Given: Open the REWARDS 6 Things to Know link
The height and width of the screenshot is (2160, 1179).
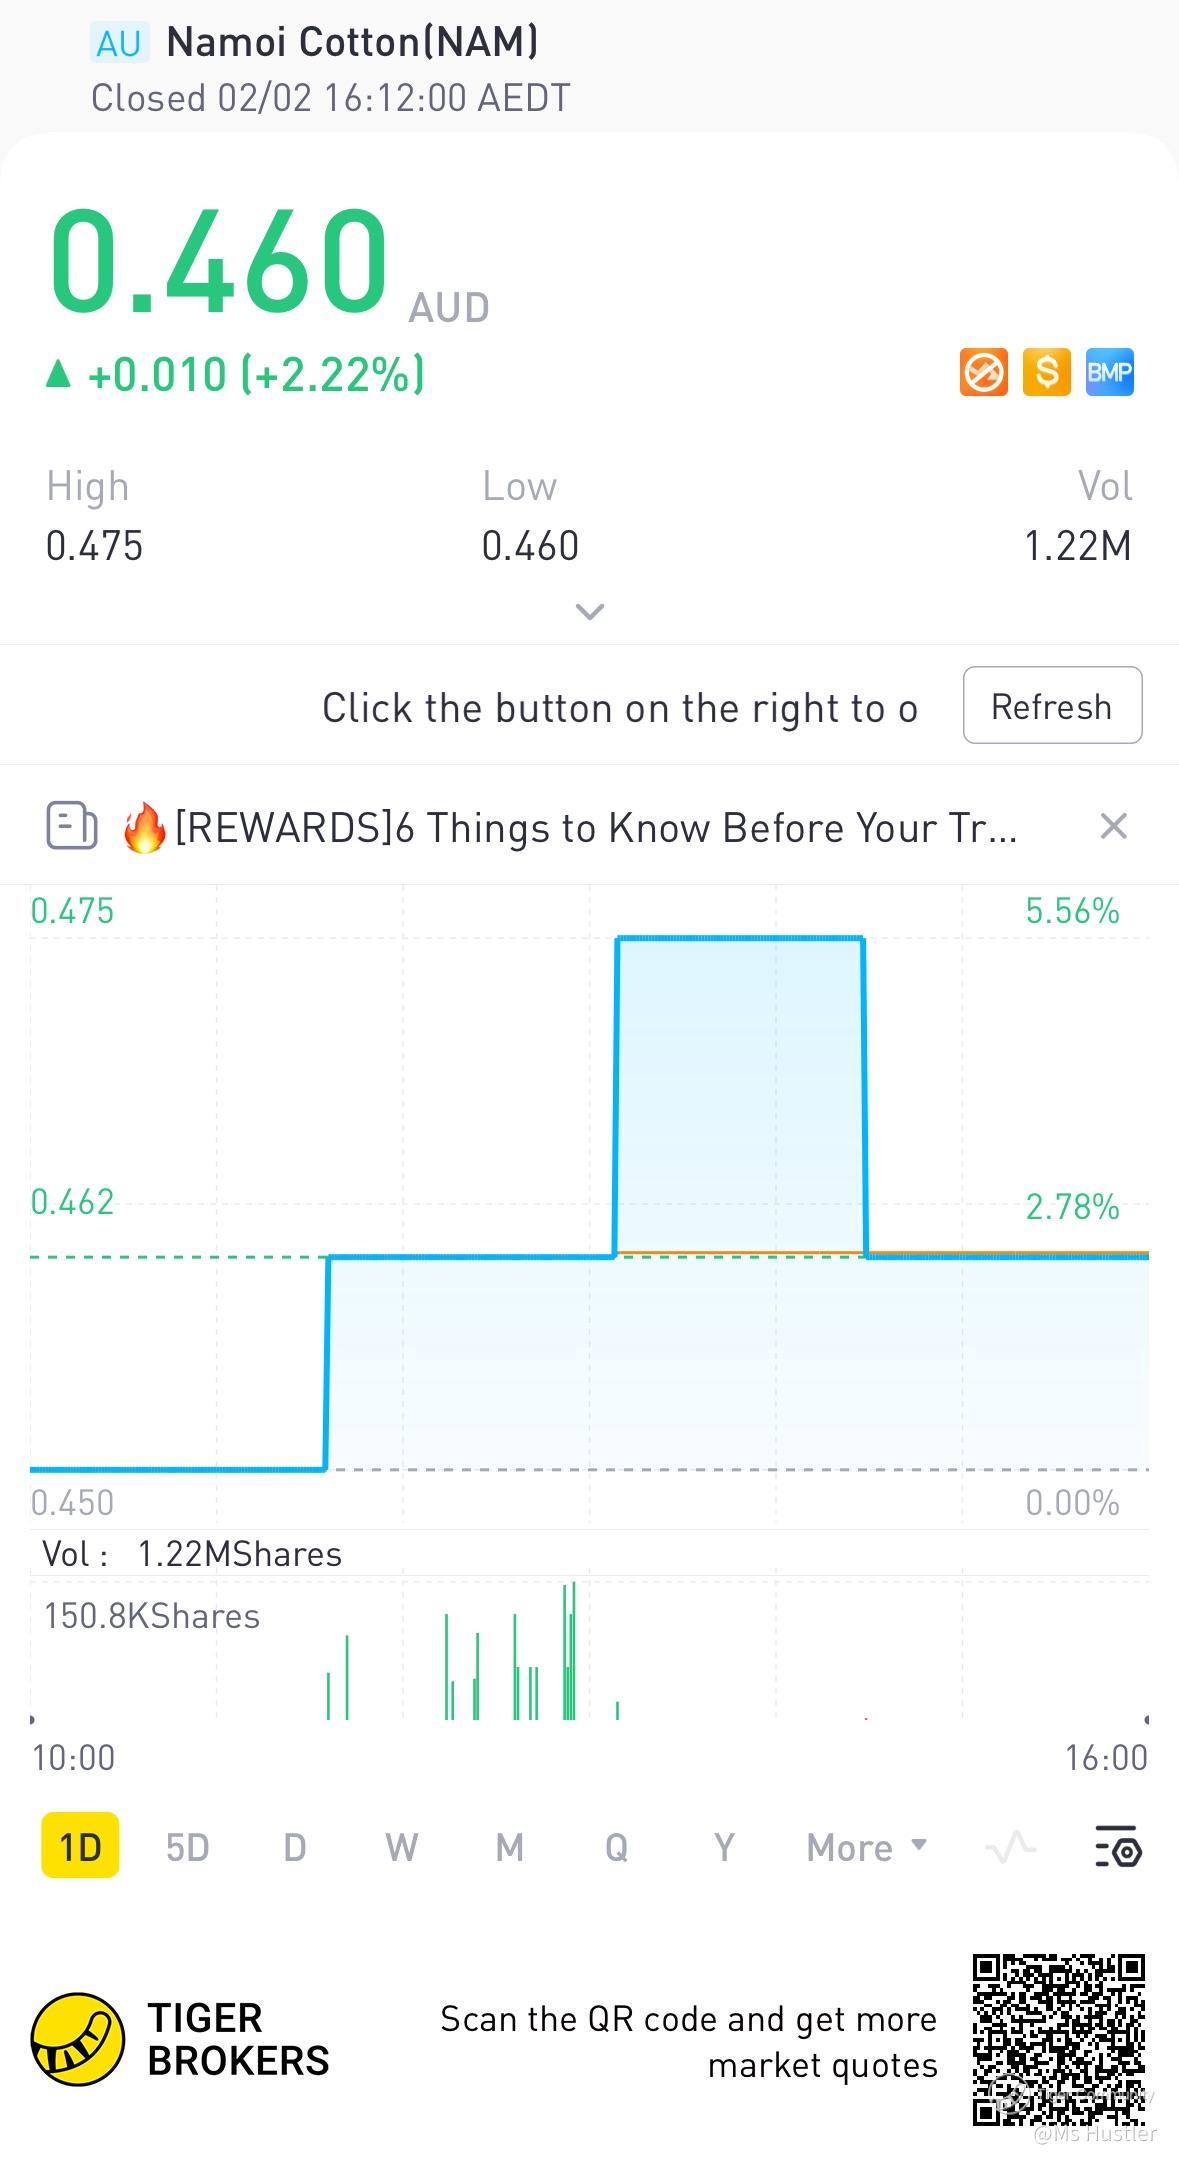Looking at the screenshot, I should pyautogui.click(x=595, y=828).
